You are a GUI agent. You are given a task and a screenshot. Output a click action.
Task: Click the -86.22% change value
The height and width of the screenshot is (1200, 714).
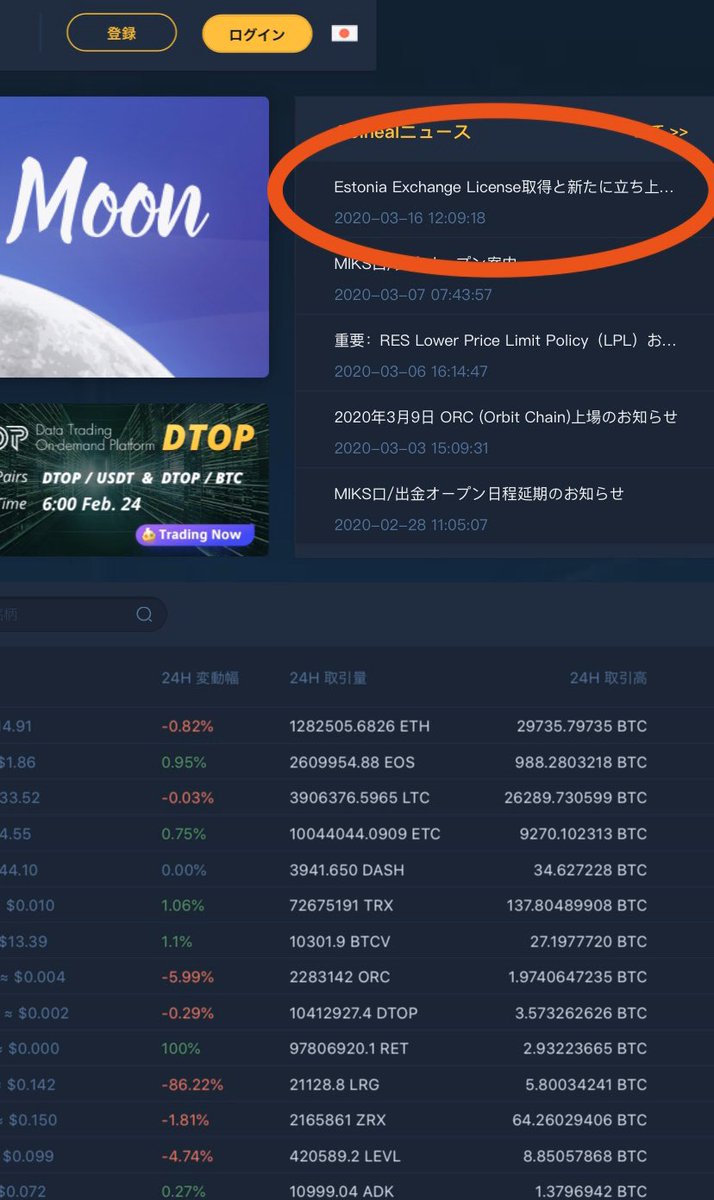click(192, 1084)
